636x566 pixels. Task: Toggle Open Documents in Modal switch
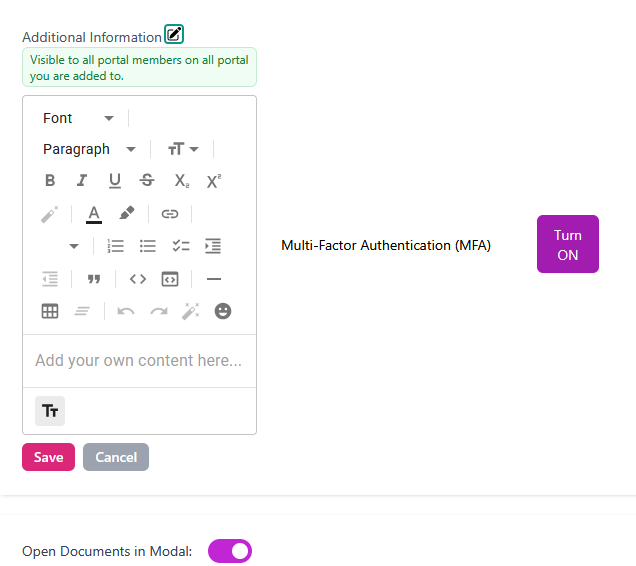click(230, 551)
